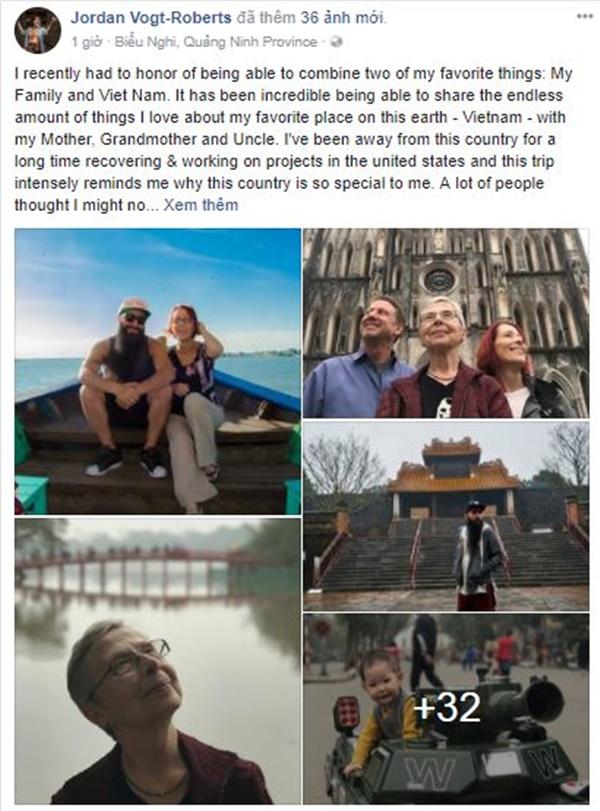Click the post caption text about Viet Nam
Image resolution: width=600 pixels, height=811 pixels.
point(293,139)
